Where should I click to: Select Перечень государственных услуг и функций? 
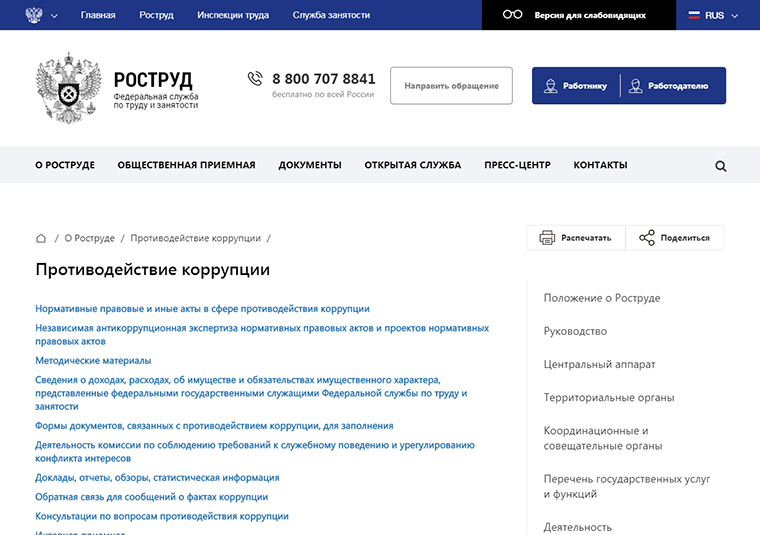[x=627, y=486]
